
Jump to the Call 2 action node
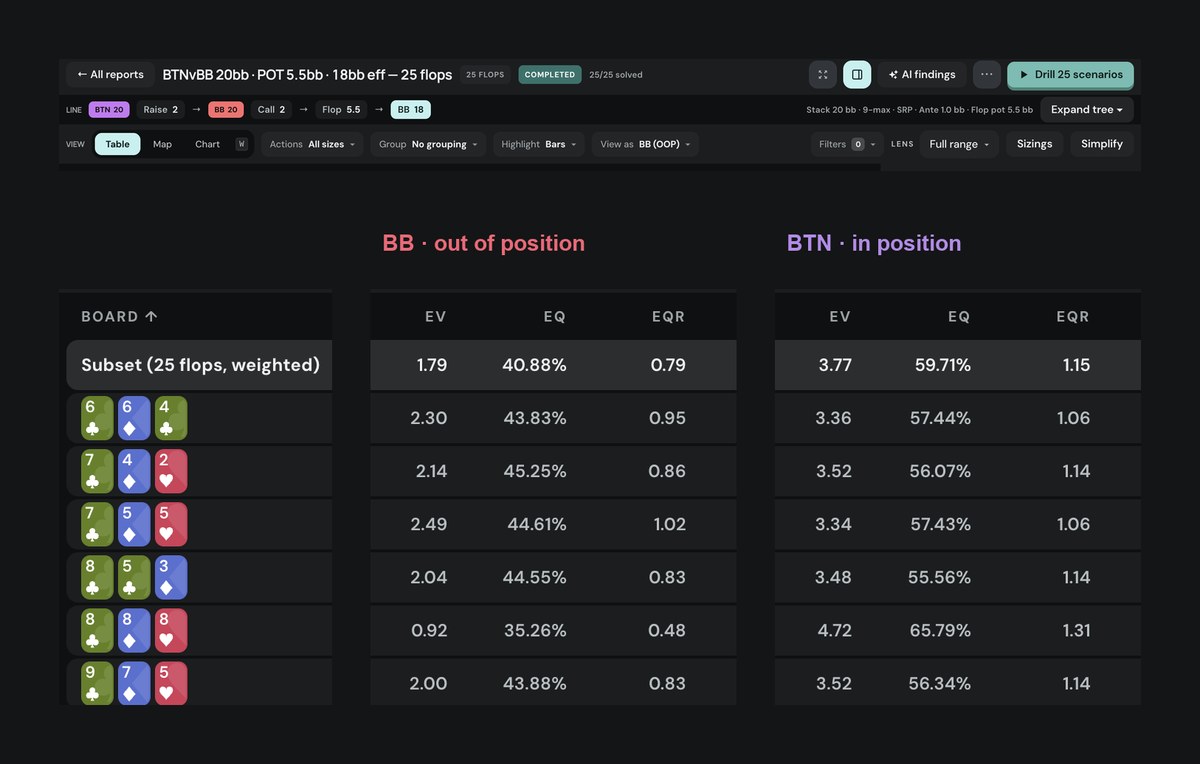coord(271,110)
